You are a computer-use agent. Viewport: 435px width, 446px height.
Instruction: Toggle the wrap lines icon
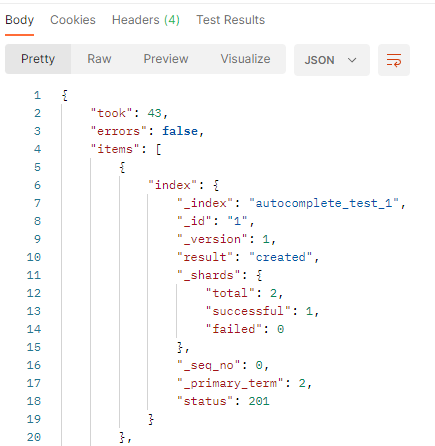pyautogui.click(x=394, y=60)
